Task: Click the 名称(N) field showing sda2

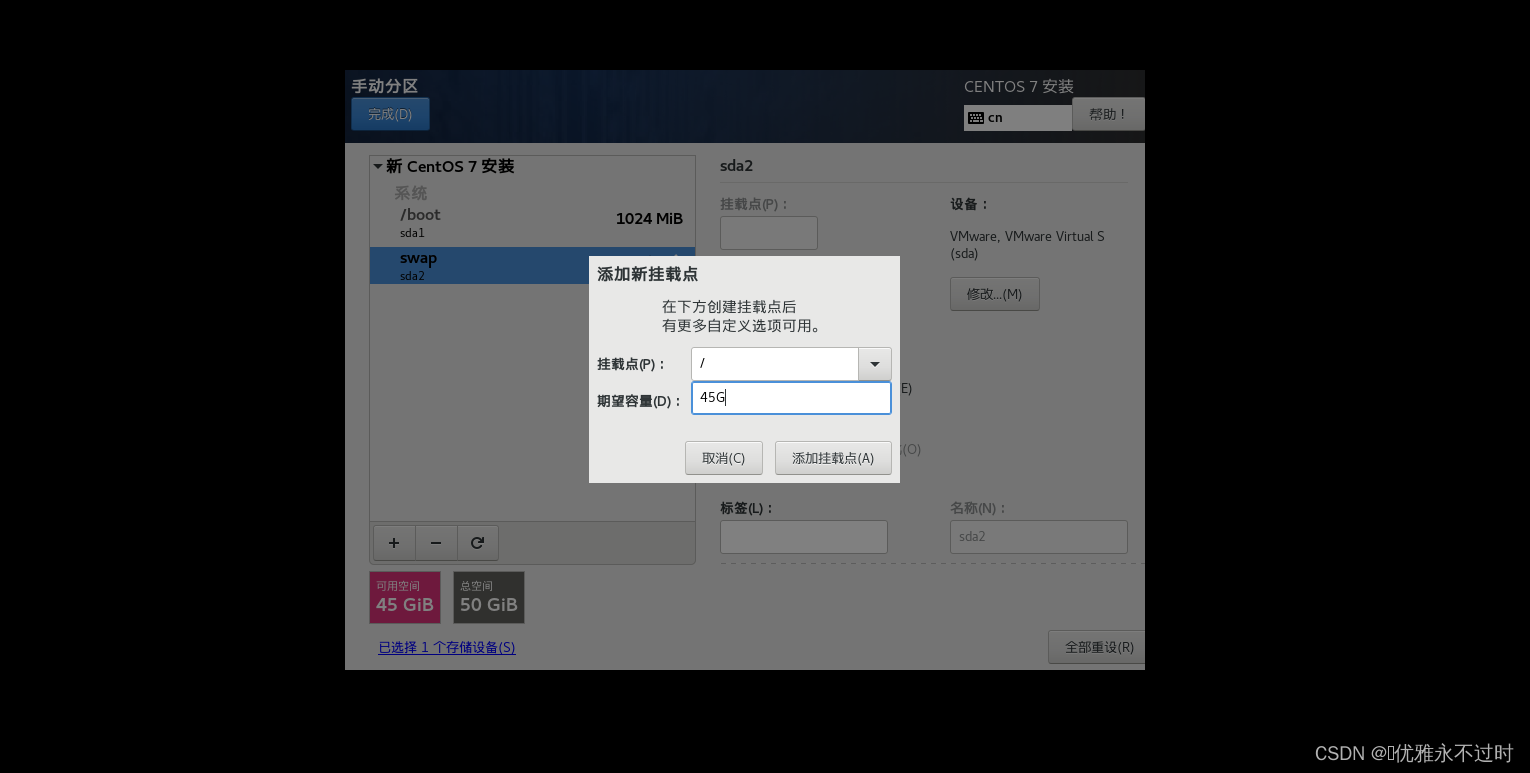Action: coord(1039,537)
